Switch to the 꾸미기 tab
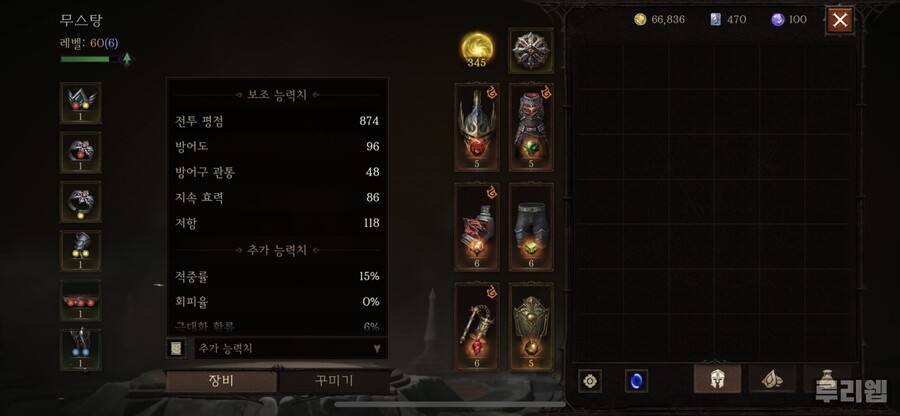The image size is (900, 416). pos(334,382)
